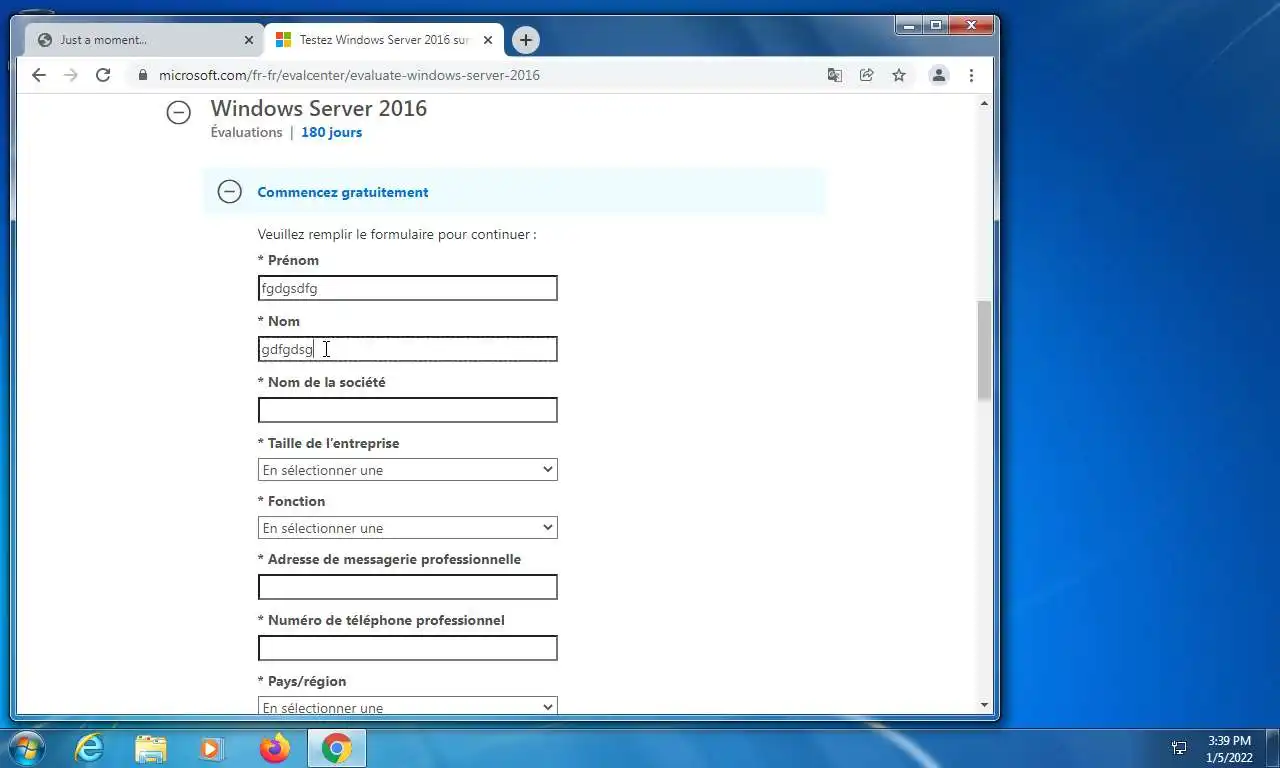Click the 'Windows Server 2016' heading
This screenshot has height=768, width=1280.
click(x=318, y=108)
